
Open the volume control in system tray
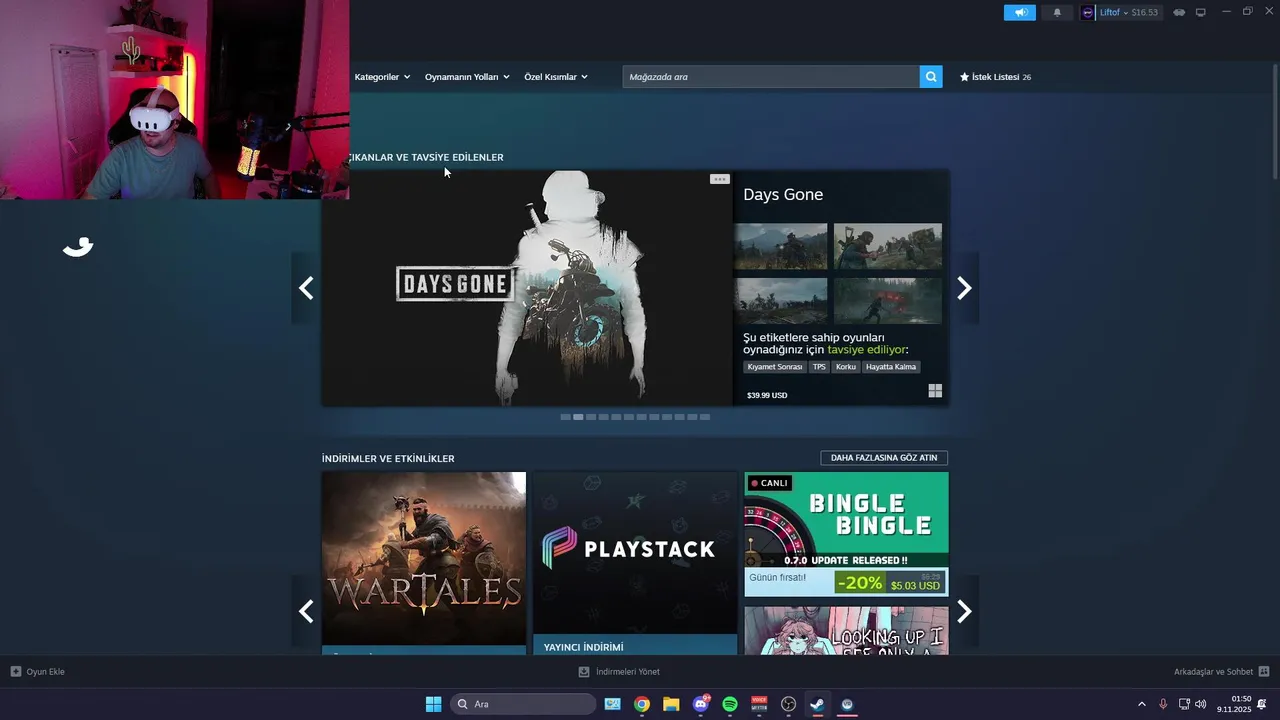tap(1200, 704)
